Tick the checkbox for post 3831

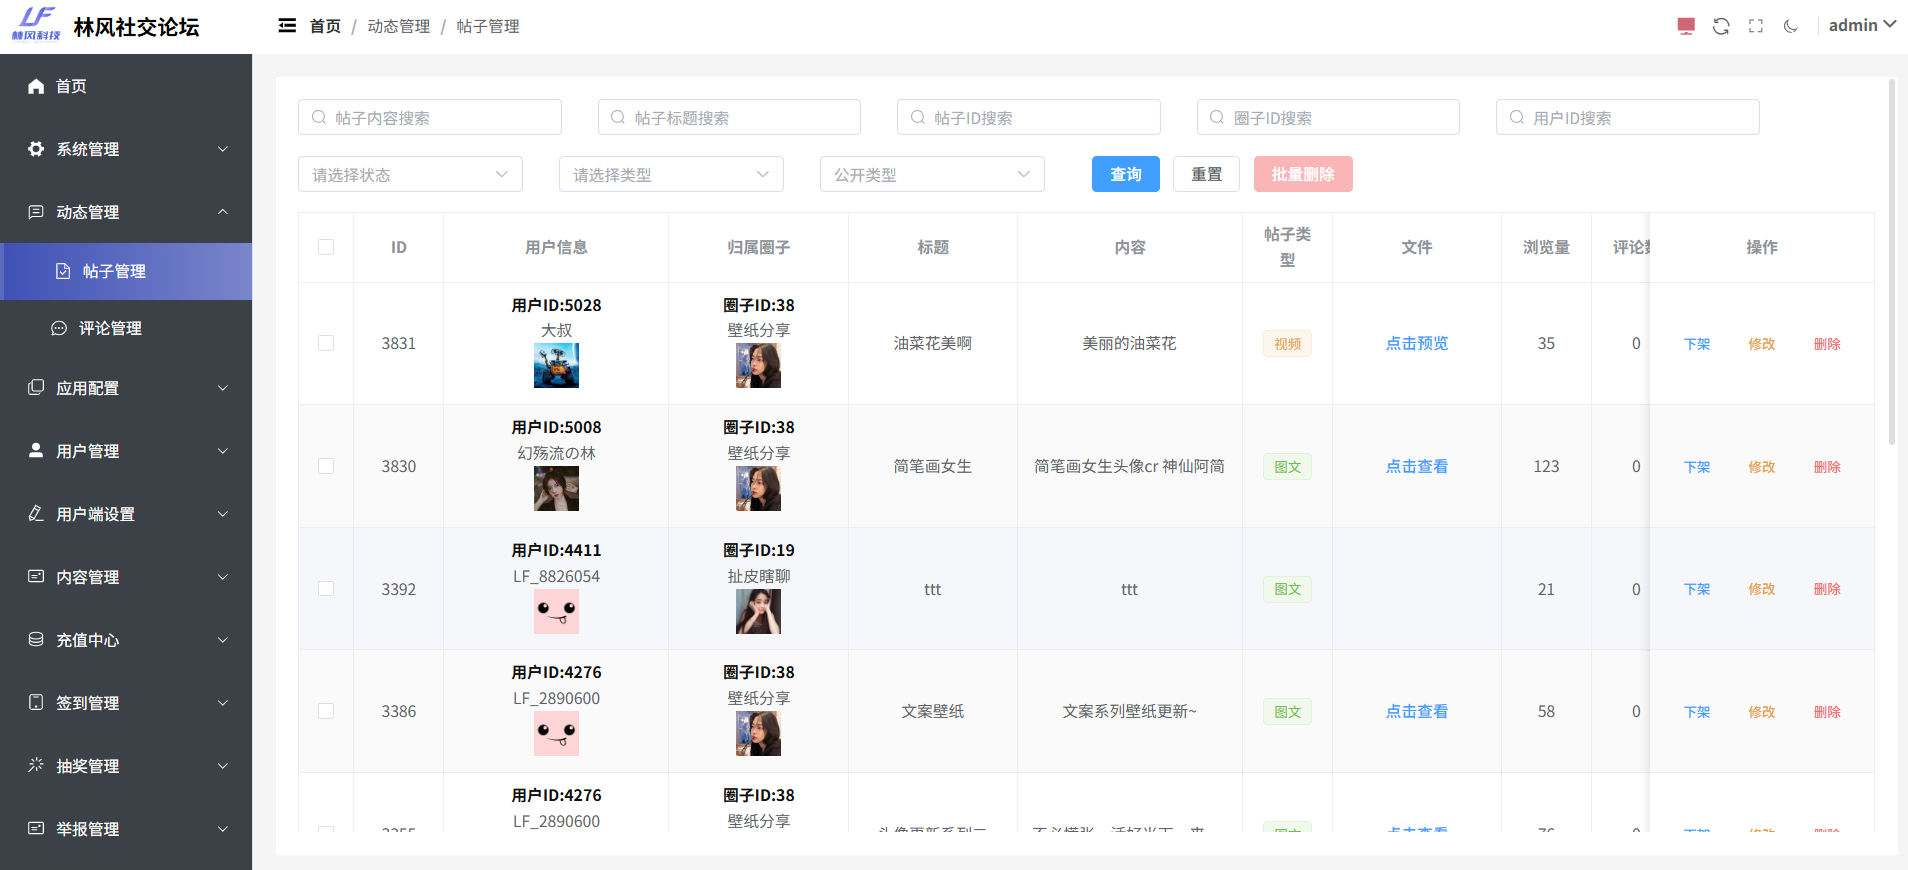coord(326,343)
